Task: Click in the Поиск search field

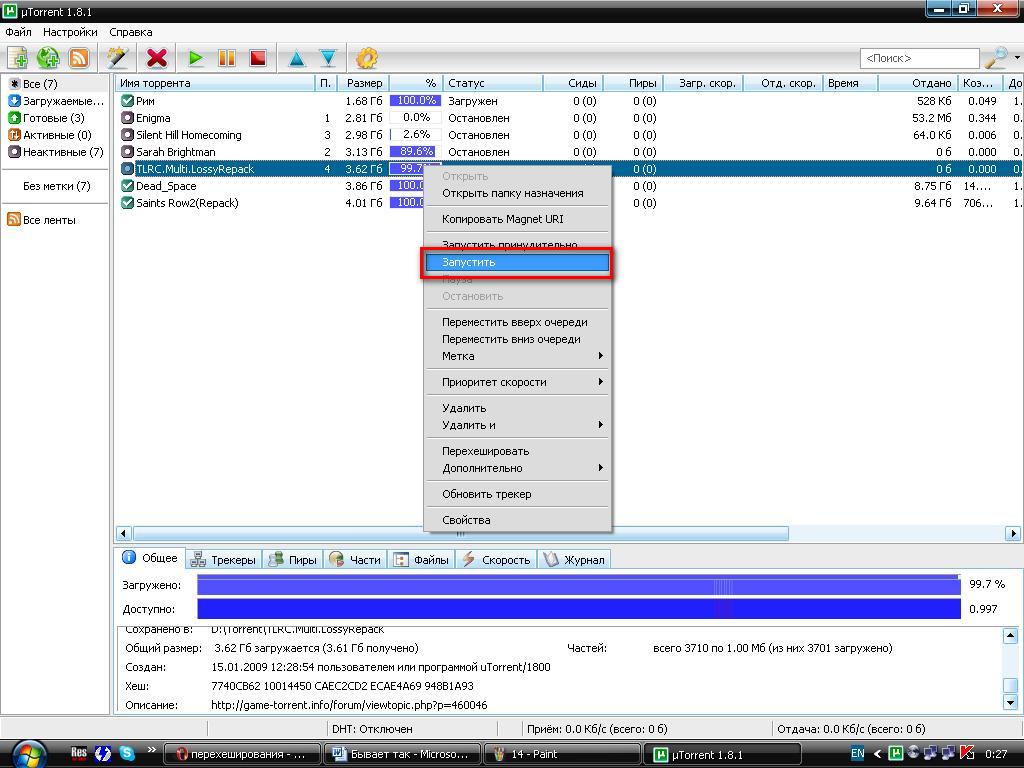Action: (920, 58)
